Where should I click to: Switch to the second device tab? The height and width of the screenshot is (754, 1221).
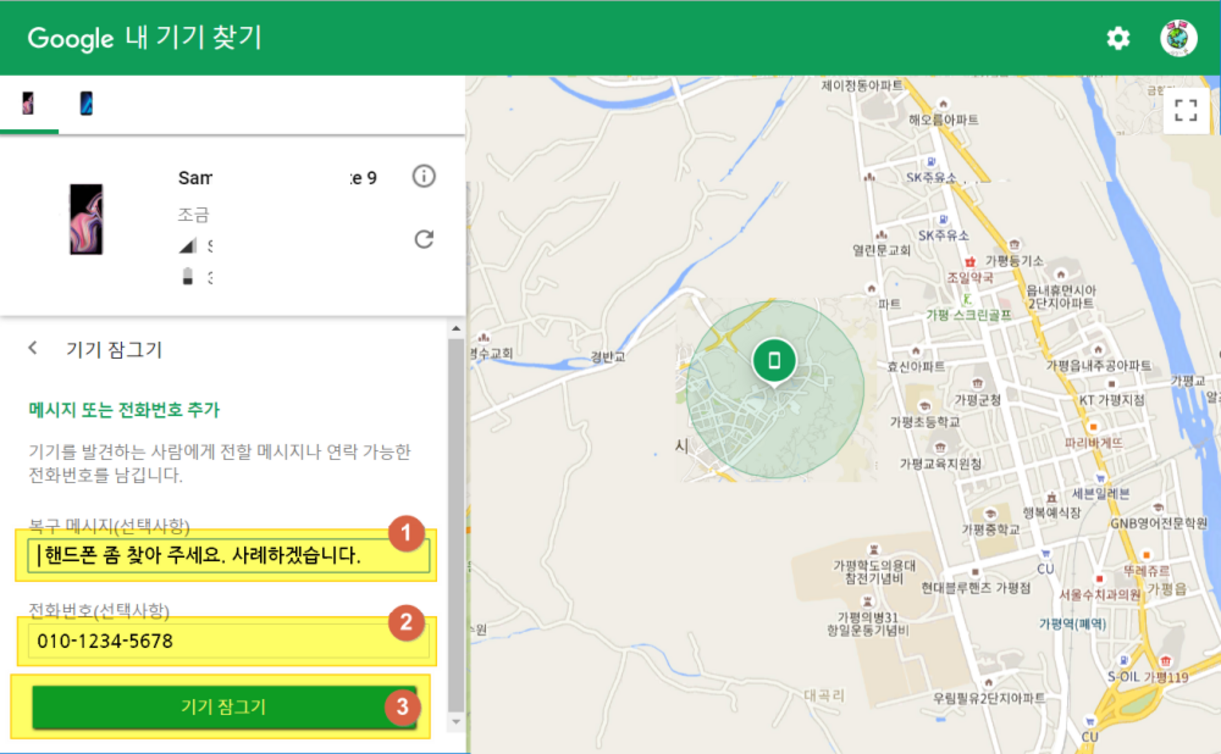(86, 103)
